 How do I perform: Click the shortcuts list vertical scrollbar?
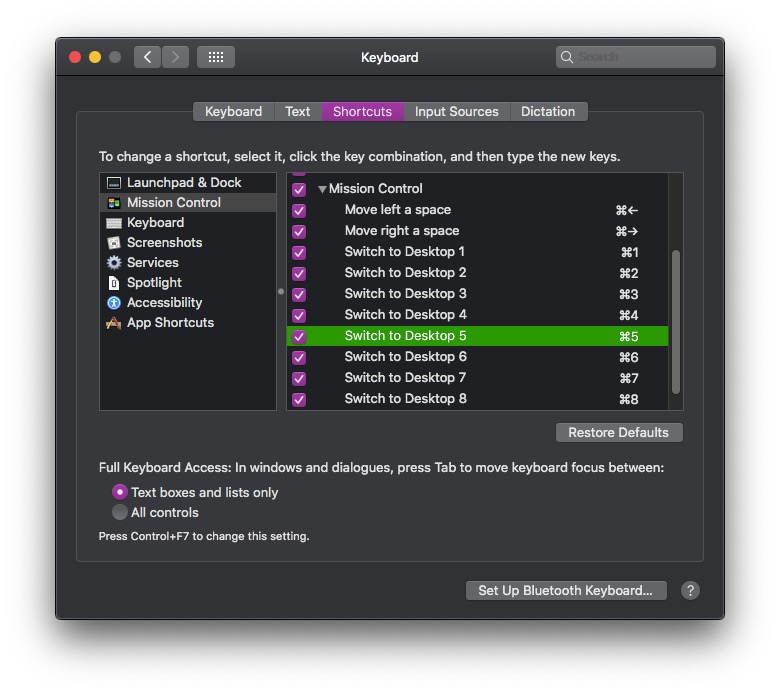(676, 320)
